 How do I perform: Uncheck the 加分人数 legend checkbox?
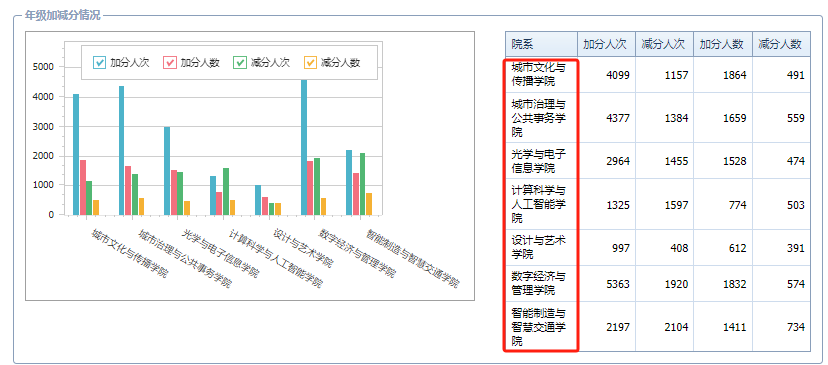point(170,62)
